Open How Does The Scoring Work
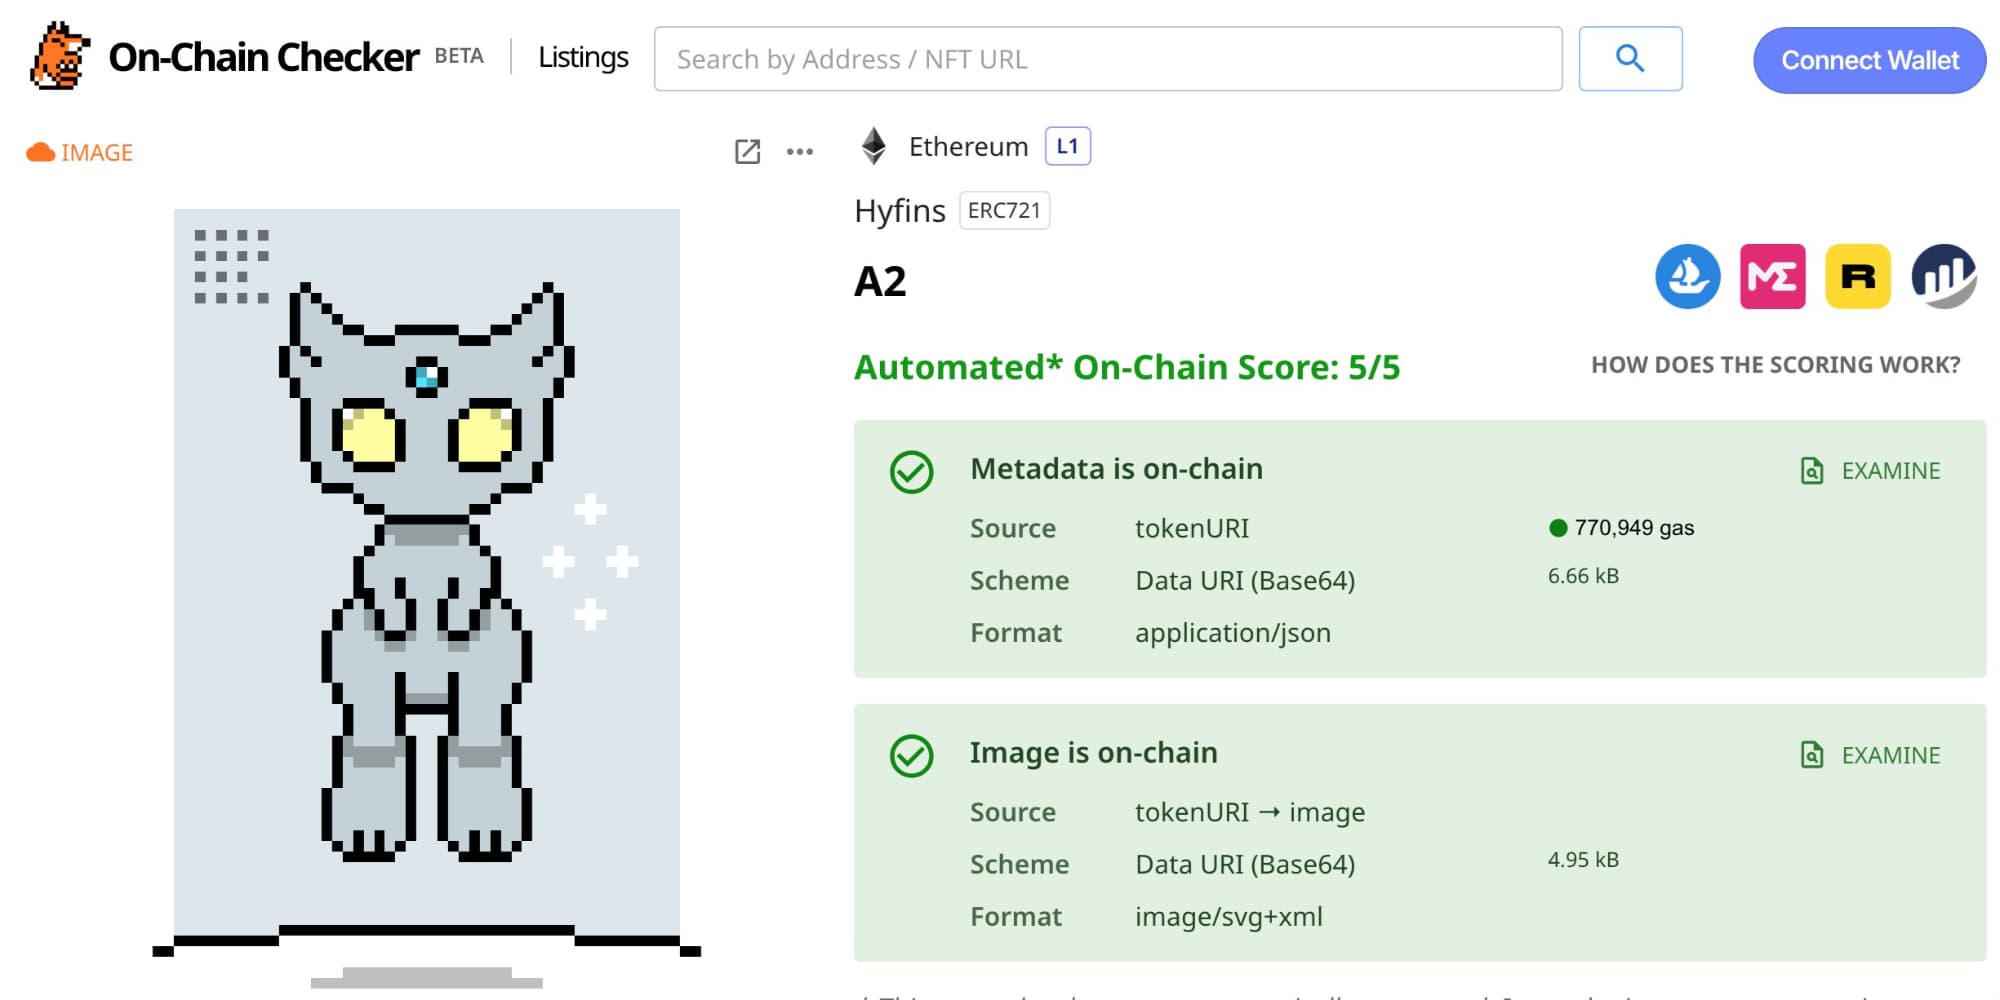This screenshot has height=1000, width=2000. click(1775, 365)
